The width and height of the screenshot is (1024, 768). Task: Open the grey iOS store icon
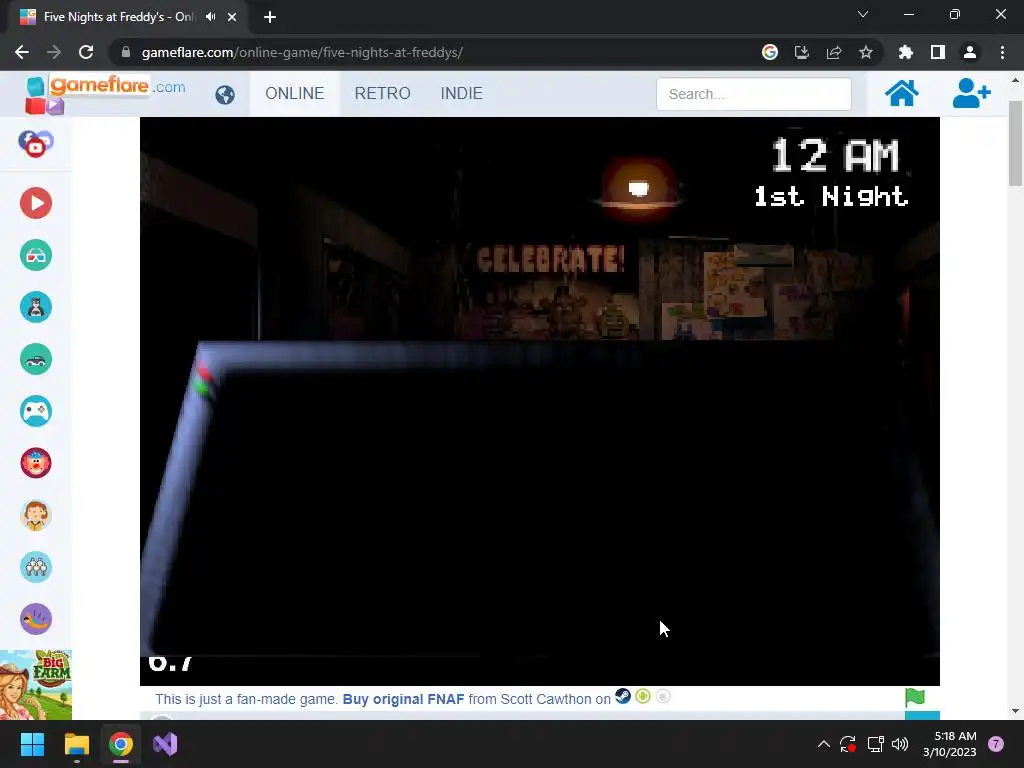[x=663, y=697]
